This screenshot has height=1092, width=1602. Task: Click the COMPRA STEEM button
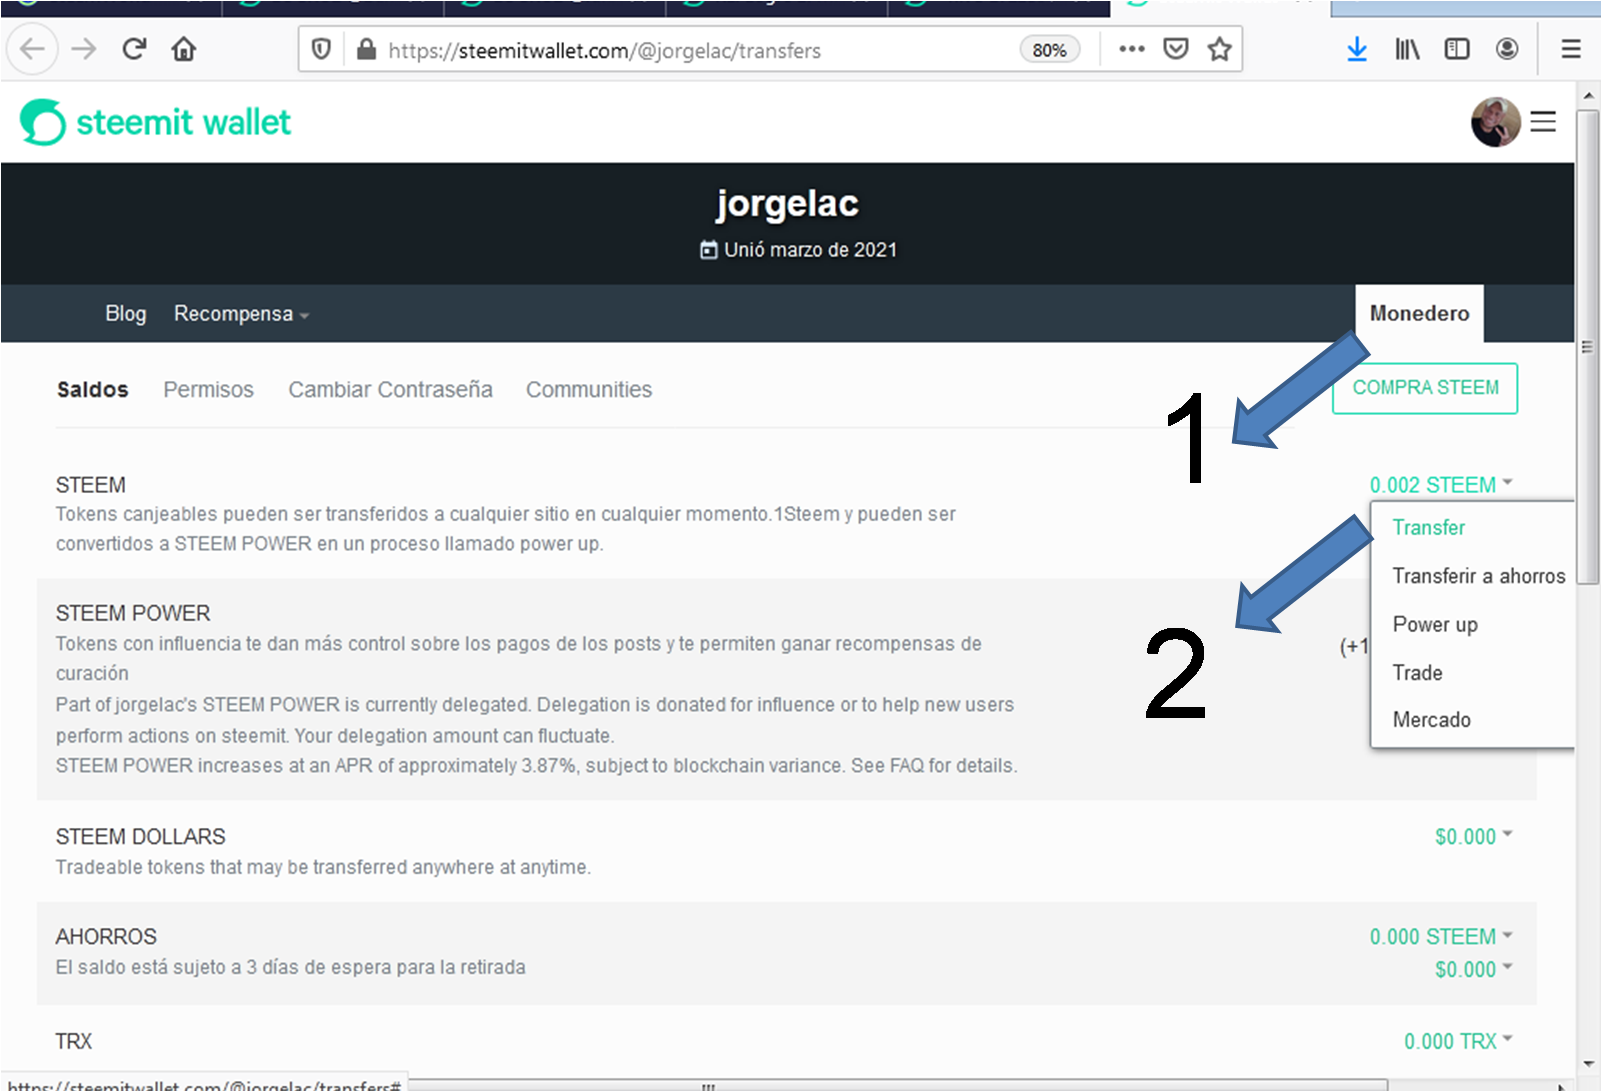(1425, 388)
